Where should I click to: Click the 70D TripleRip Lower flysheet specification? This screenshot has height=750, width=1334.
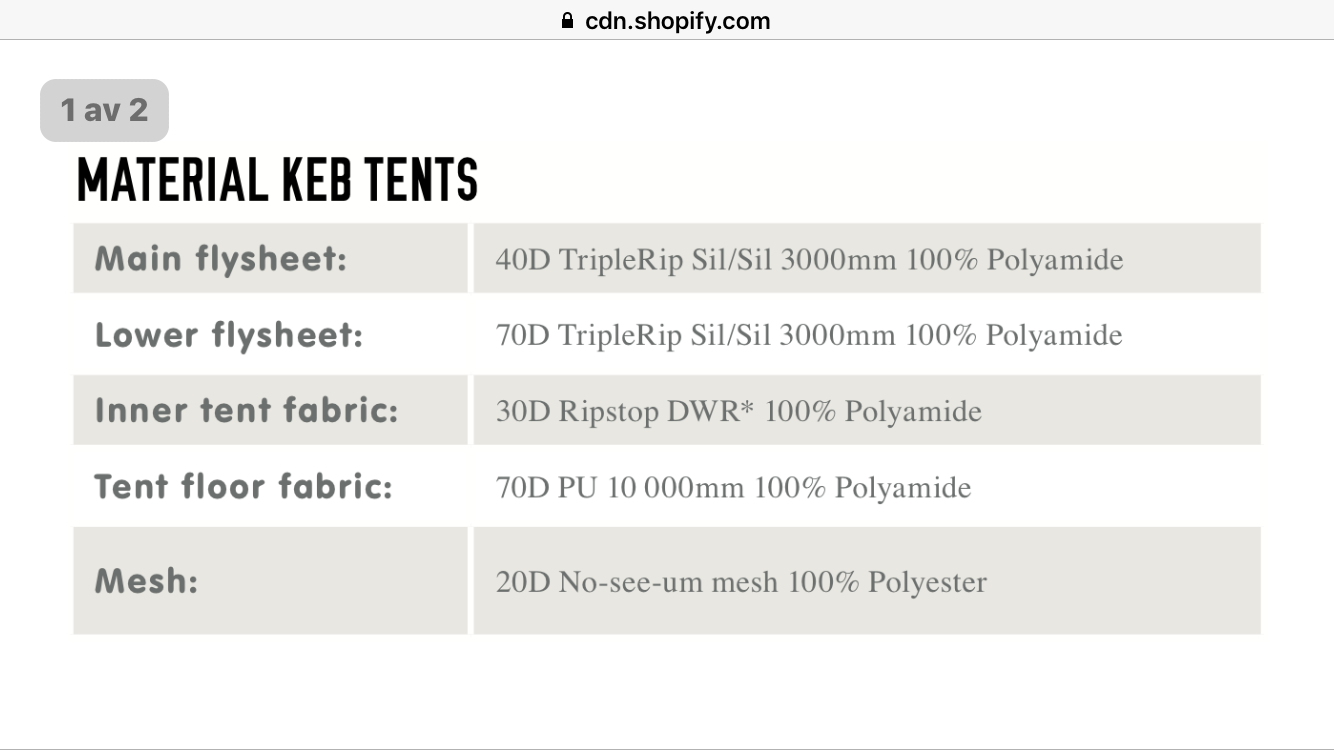[809, 335]
